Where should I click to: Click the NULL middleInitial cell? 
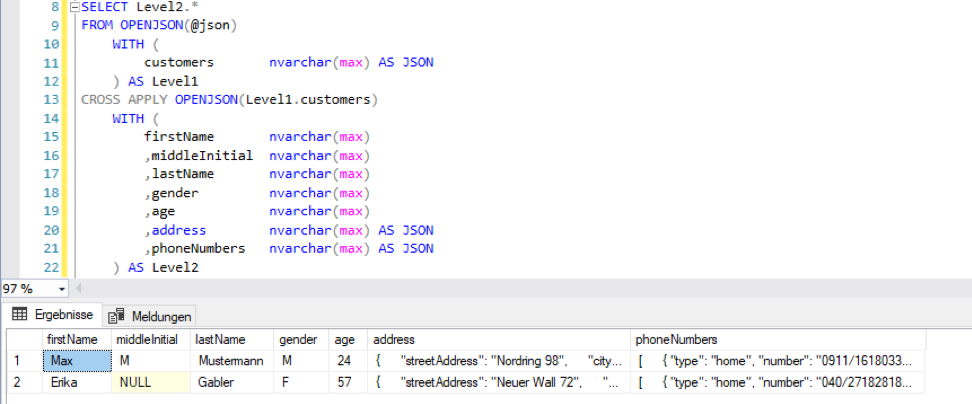click(149, 382)
